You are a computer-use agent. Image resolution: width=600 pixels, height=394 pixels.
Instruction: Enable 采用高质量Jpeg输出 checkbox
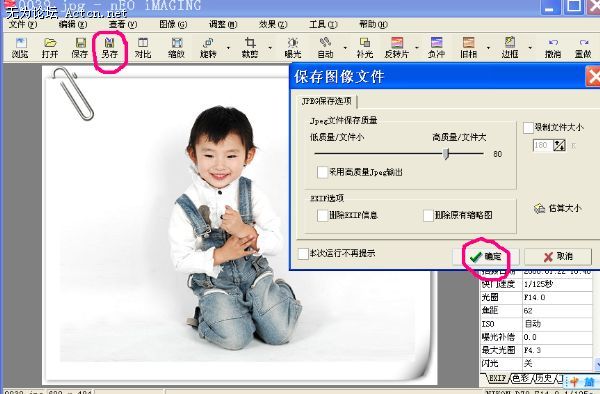322,172
